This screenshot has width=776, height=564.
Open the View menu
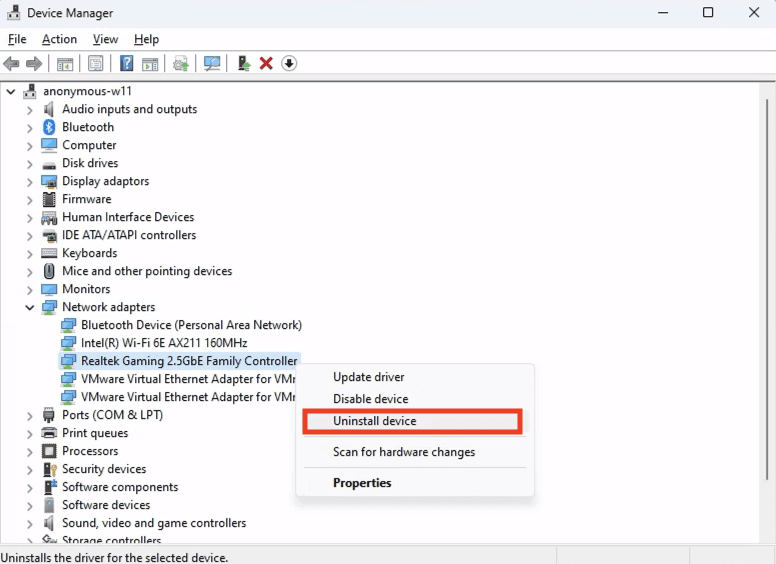105,39
